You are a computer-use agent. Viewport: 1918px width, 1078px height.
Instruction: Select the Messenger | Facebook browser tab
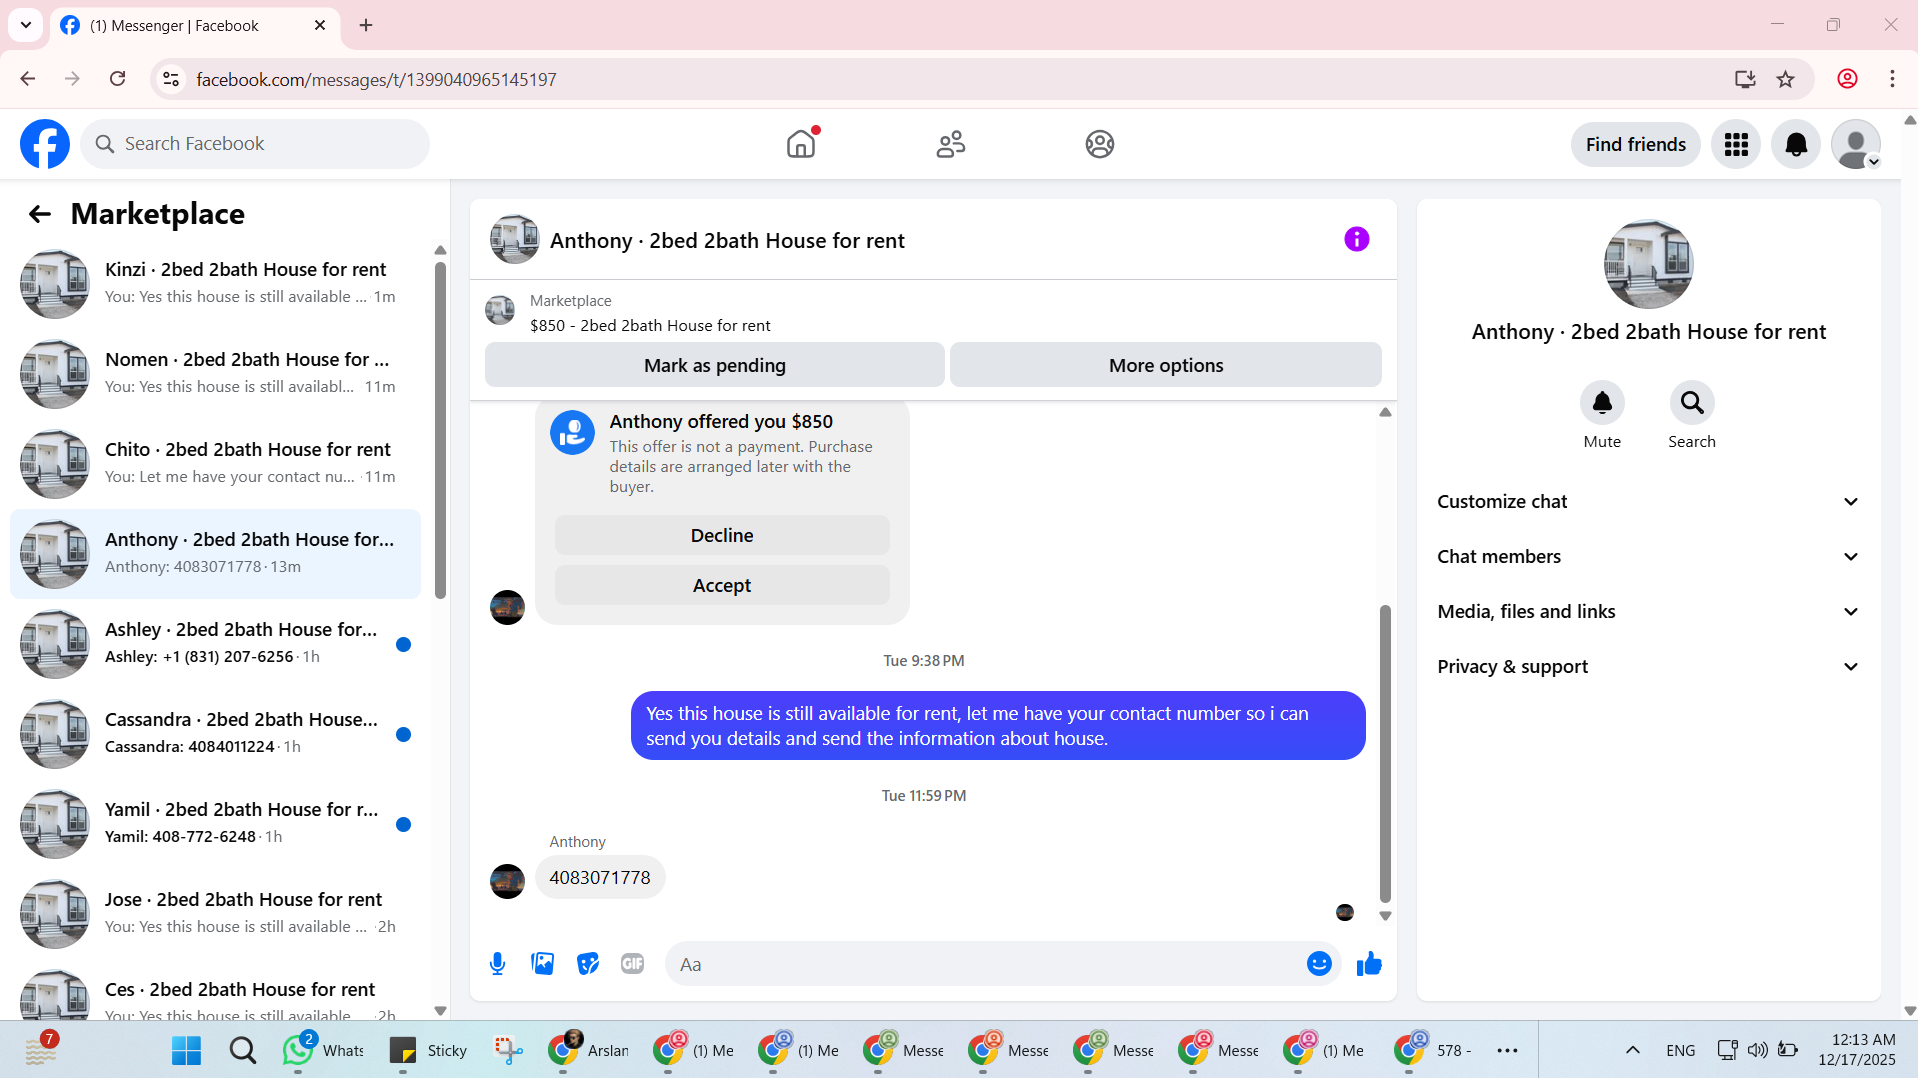coord(195,25)
